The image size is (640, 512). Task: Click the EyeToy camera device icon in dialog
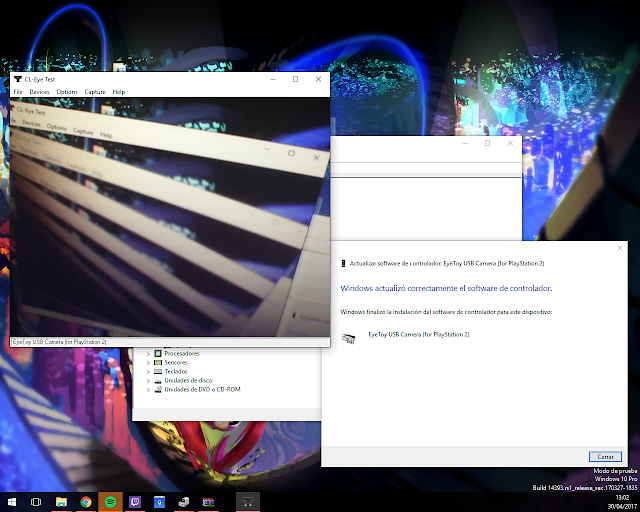coord(349,338)
